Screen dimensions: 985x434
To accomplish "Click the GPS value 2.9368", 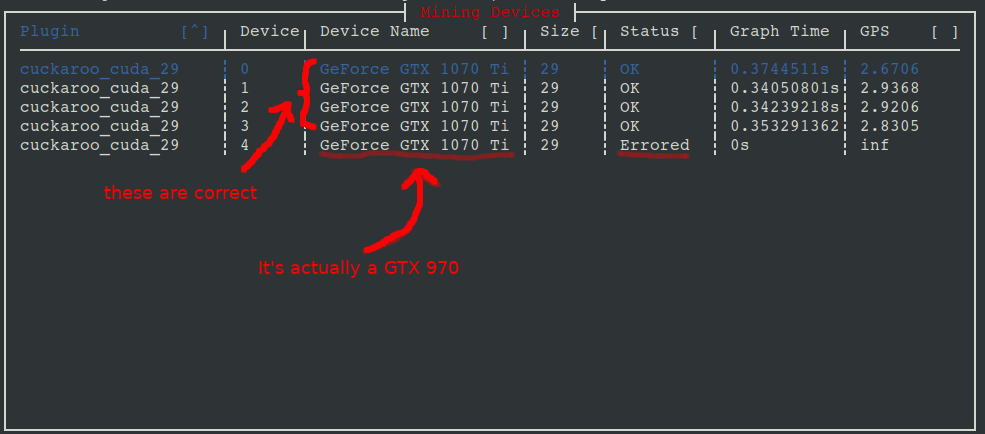I will [890, 88].
